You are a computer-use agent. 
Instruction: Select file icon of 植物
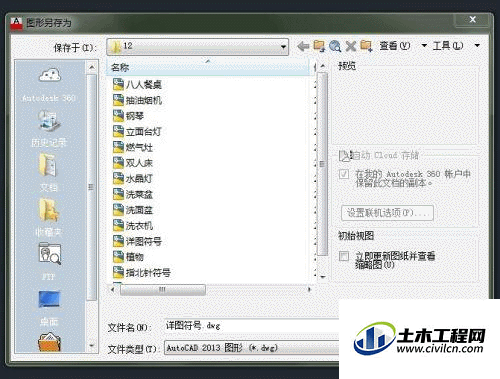click(118, 257)
